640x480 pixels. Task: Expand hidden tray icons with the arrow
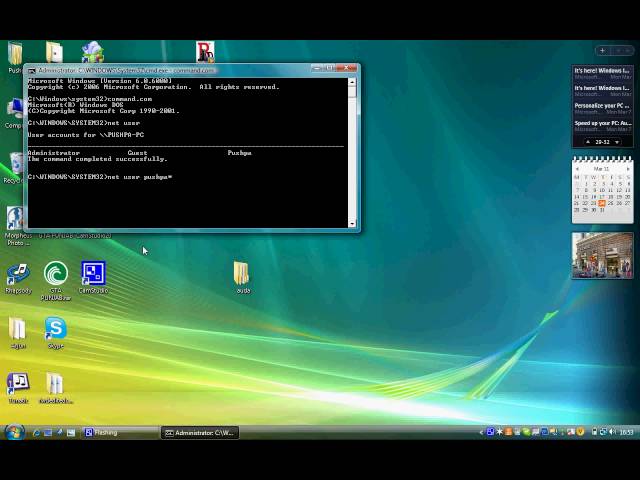coord(481,432)
